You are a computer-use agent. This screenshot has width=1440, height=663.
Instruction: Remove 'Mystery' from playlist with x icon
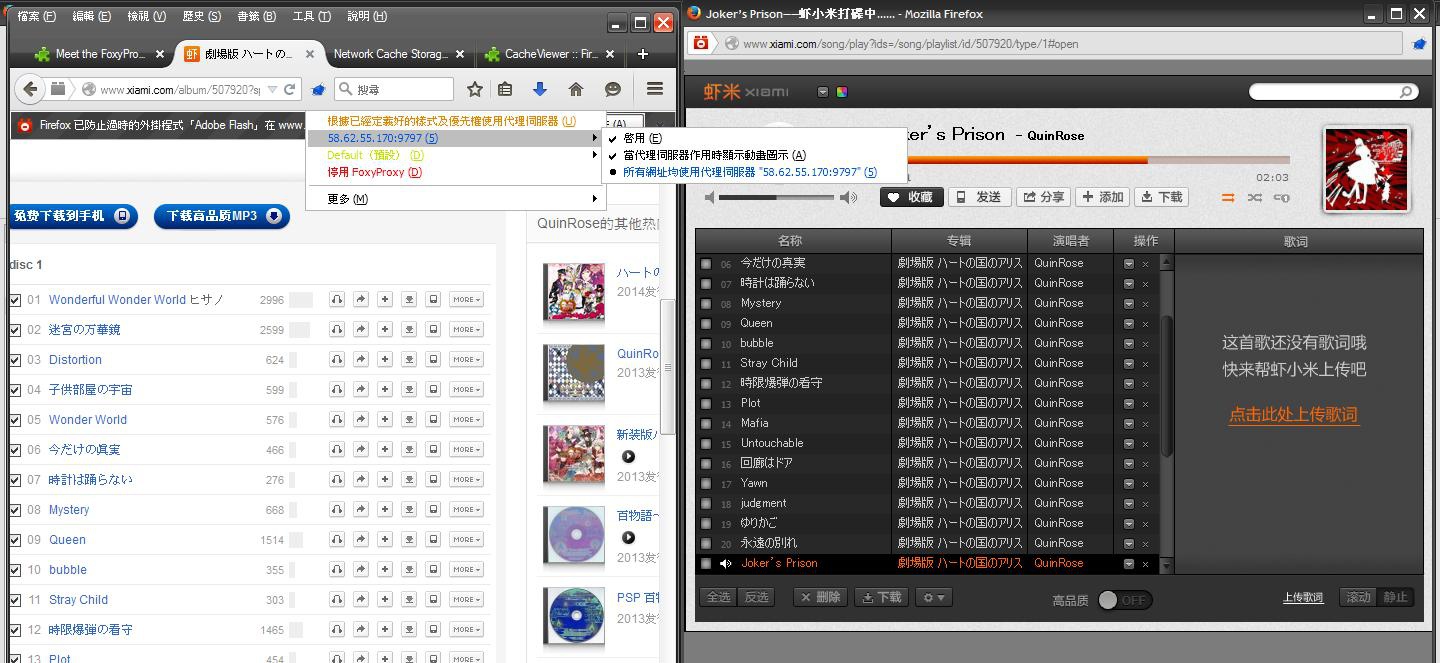(1145, 304)
